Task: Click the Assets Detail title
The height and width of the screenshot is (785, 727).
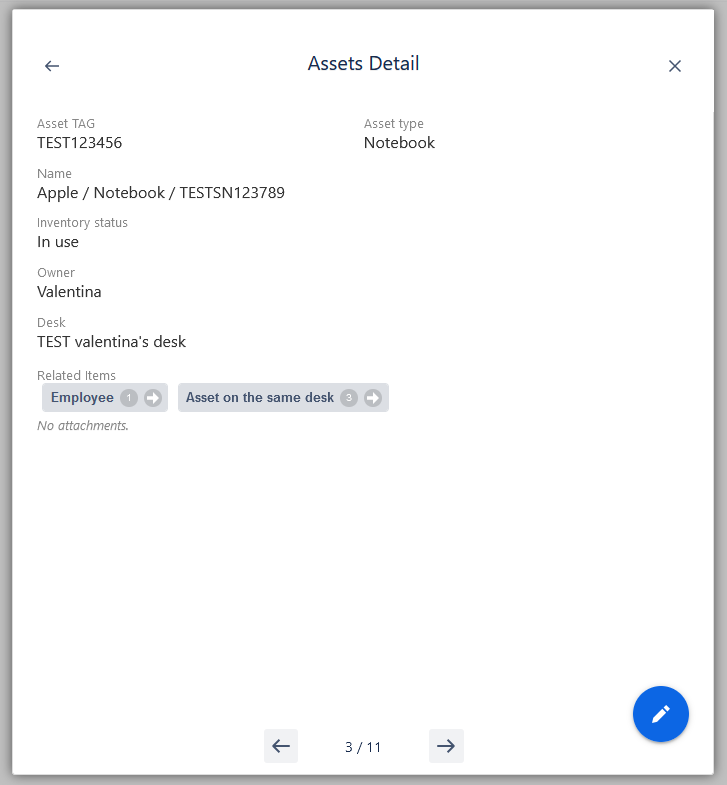Action: (x=363, y=64)
